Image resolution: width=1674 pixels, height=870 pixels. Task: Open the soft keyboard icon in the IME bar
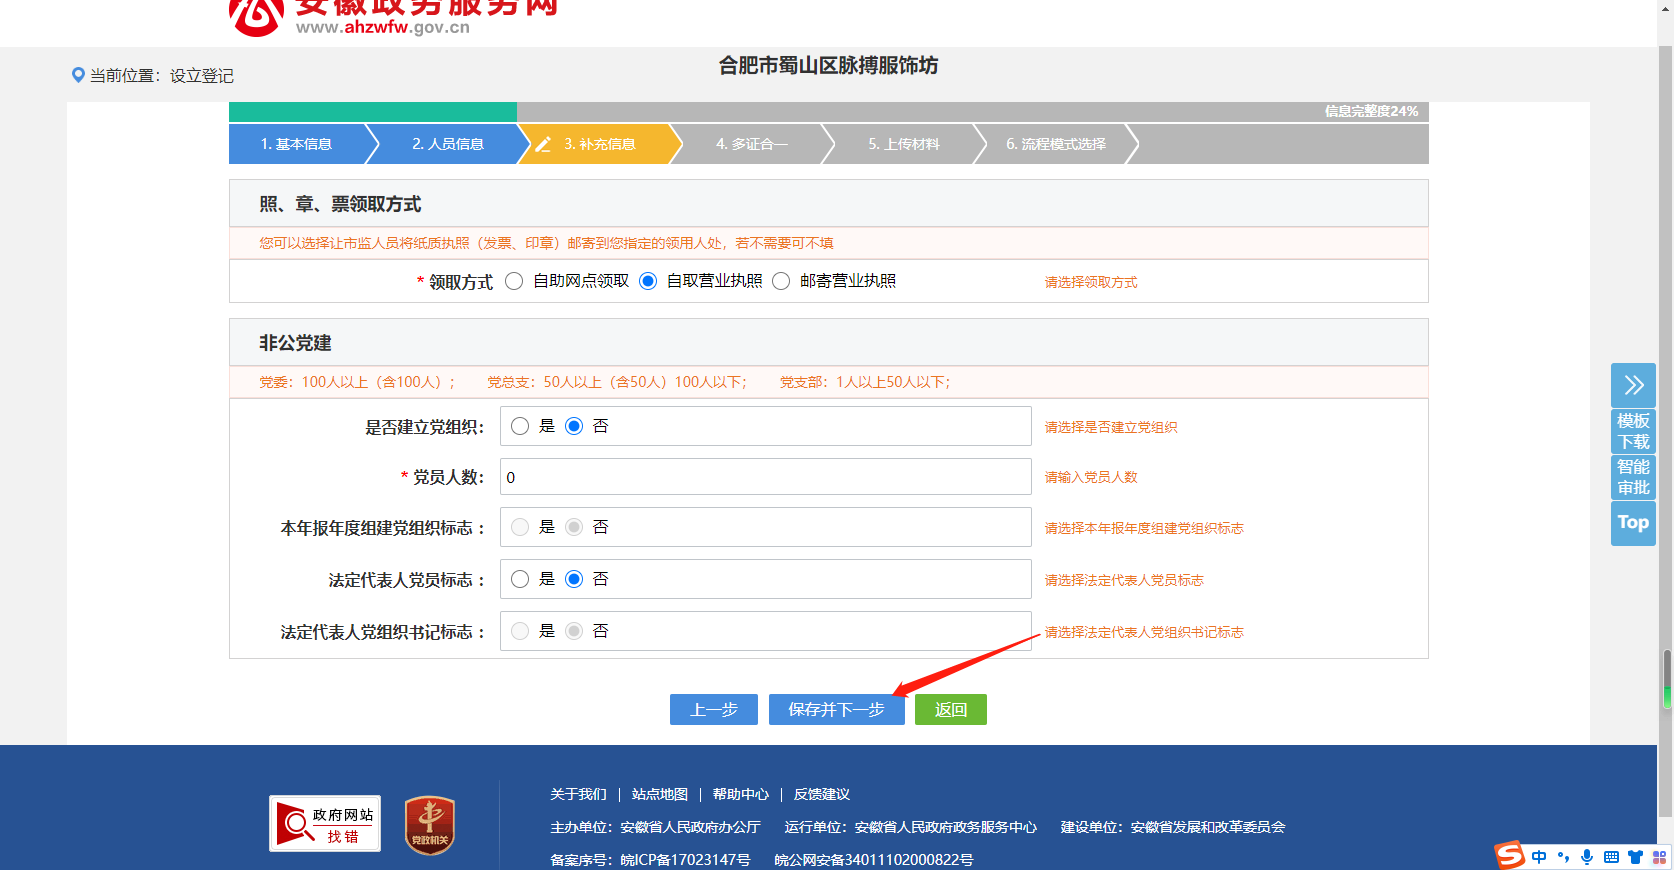(1611, 857)
